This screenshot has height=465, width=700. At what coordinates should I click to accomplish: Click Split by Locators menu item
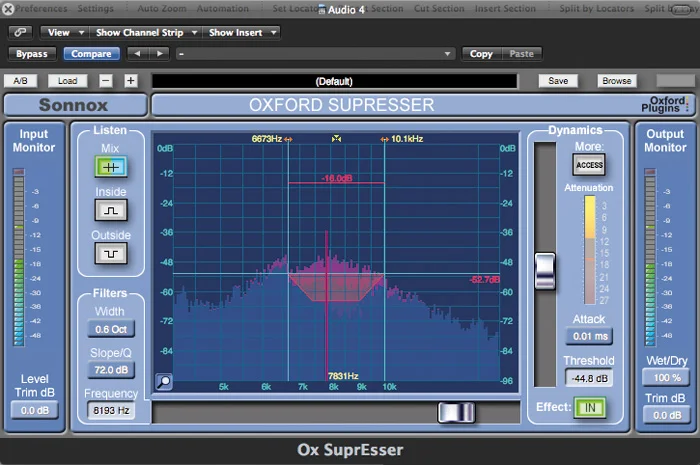point(596,8)
